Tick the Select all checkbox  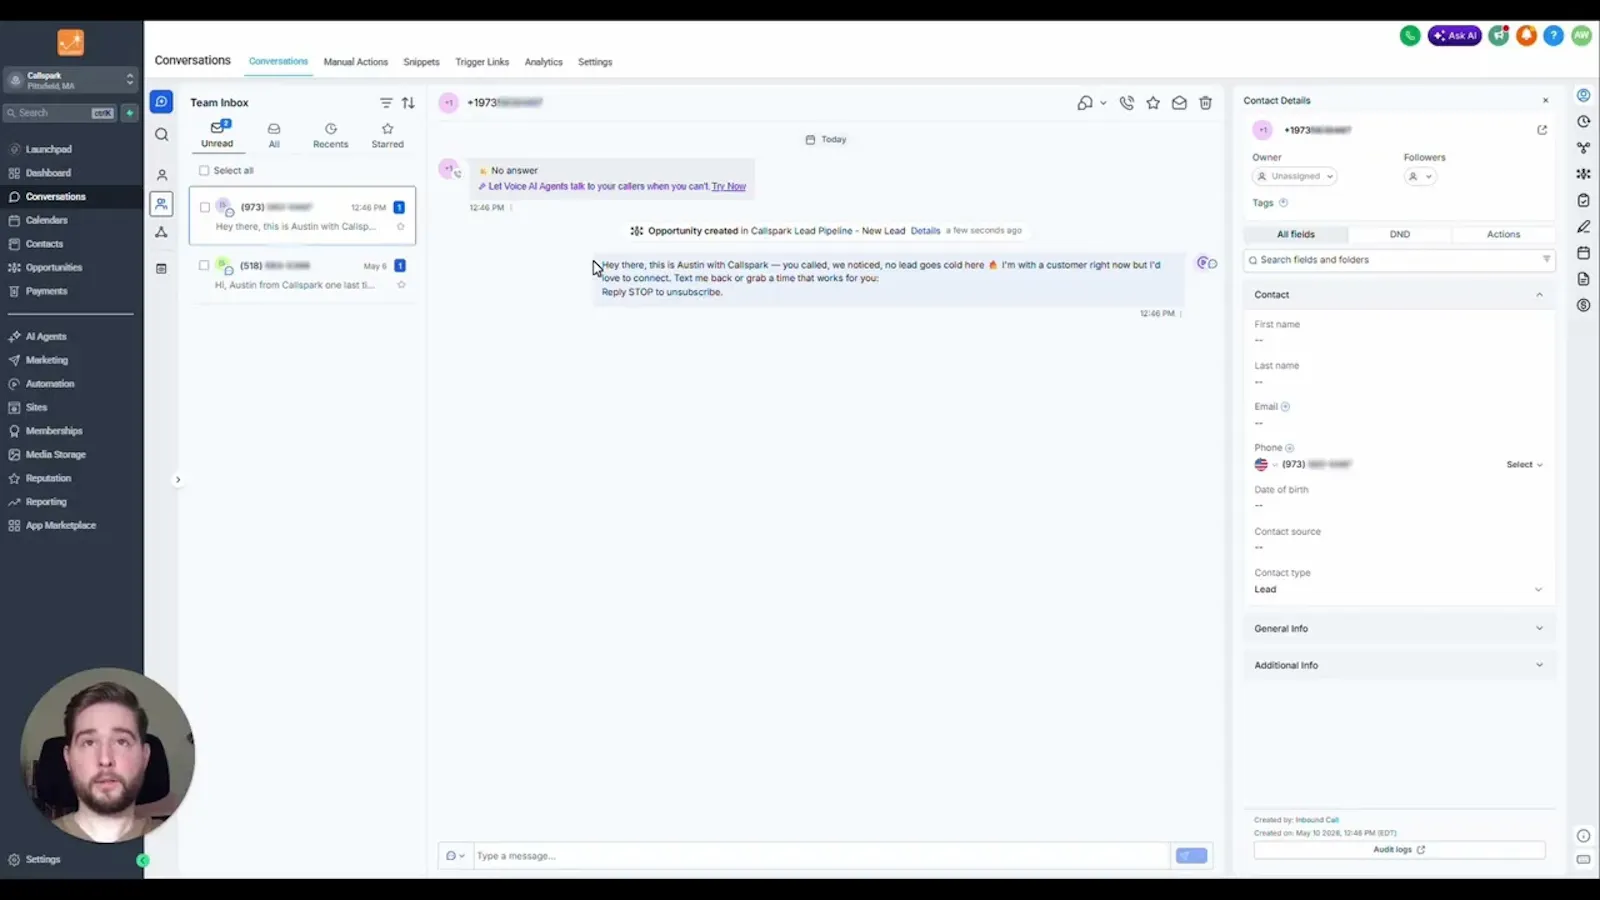[x=204, y=171]
